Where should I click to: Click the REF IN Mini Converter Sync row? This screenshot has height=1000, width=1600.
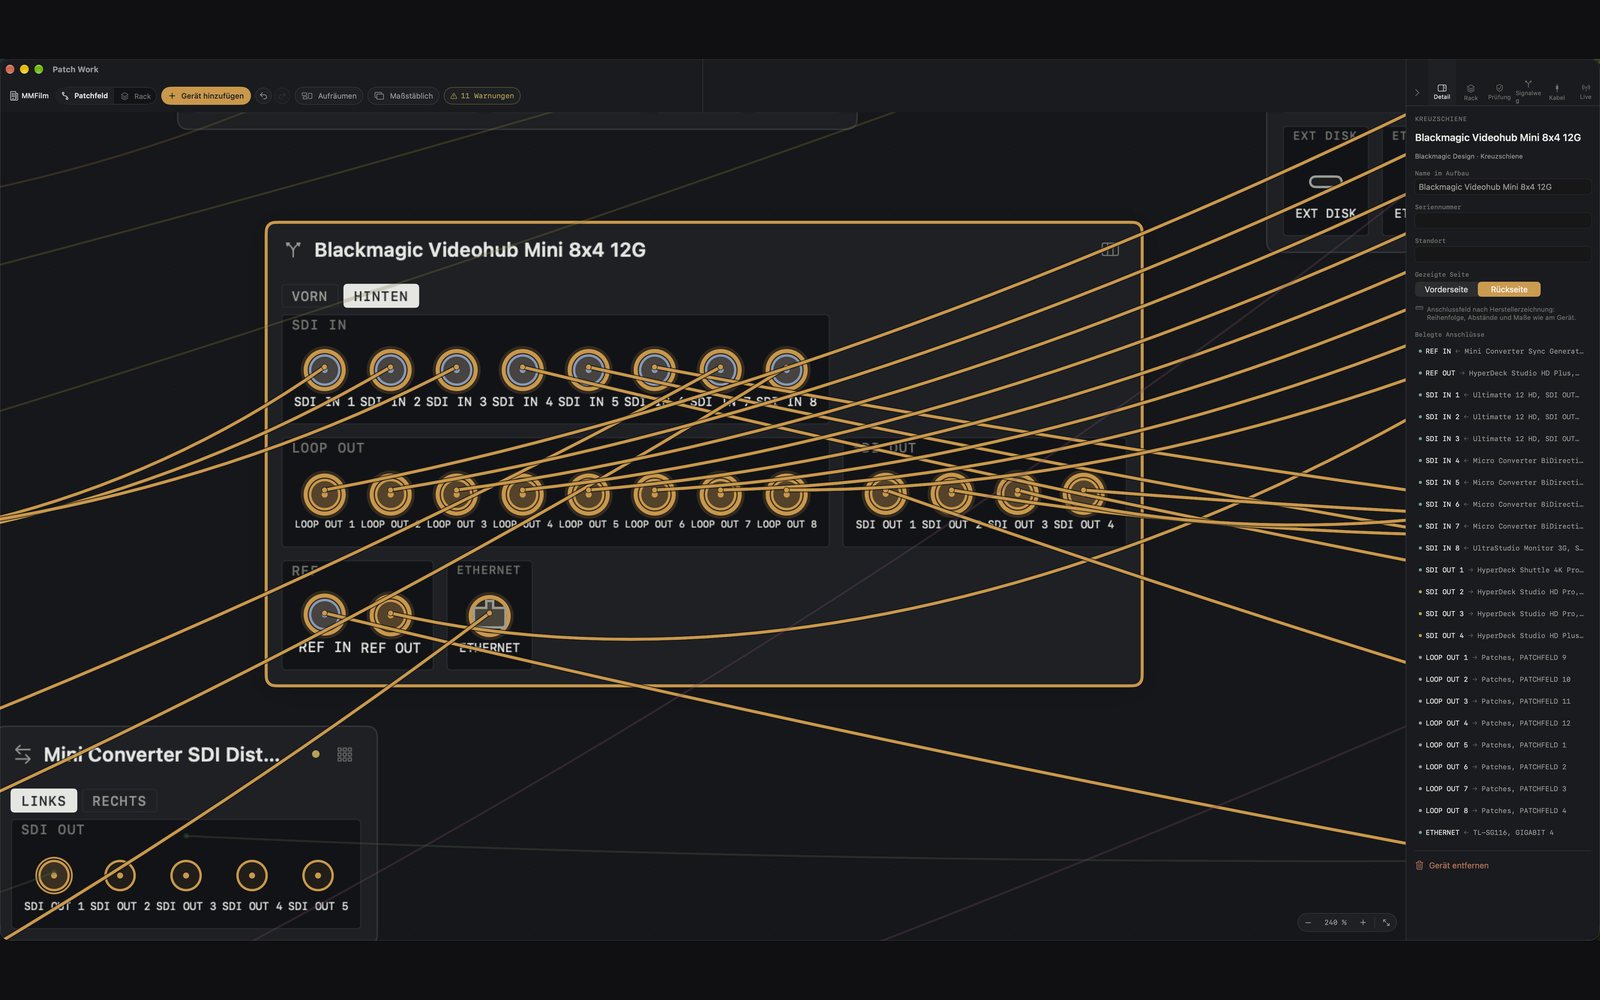point(1502,352)
